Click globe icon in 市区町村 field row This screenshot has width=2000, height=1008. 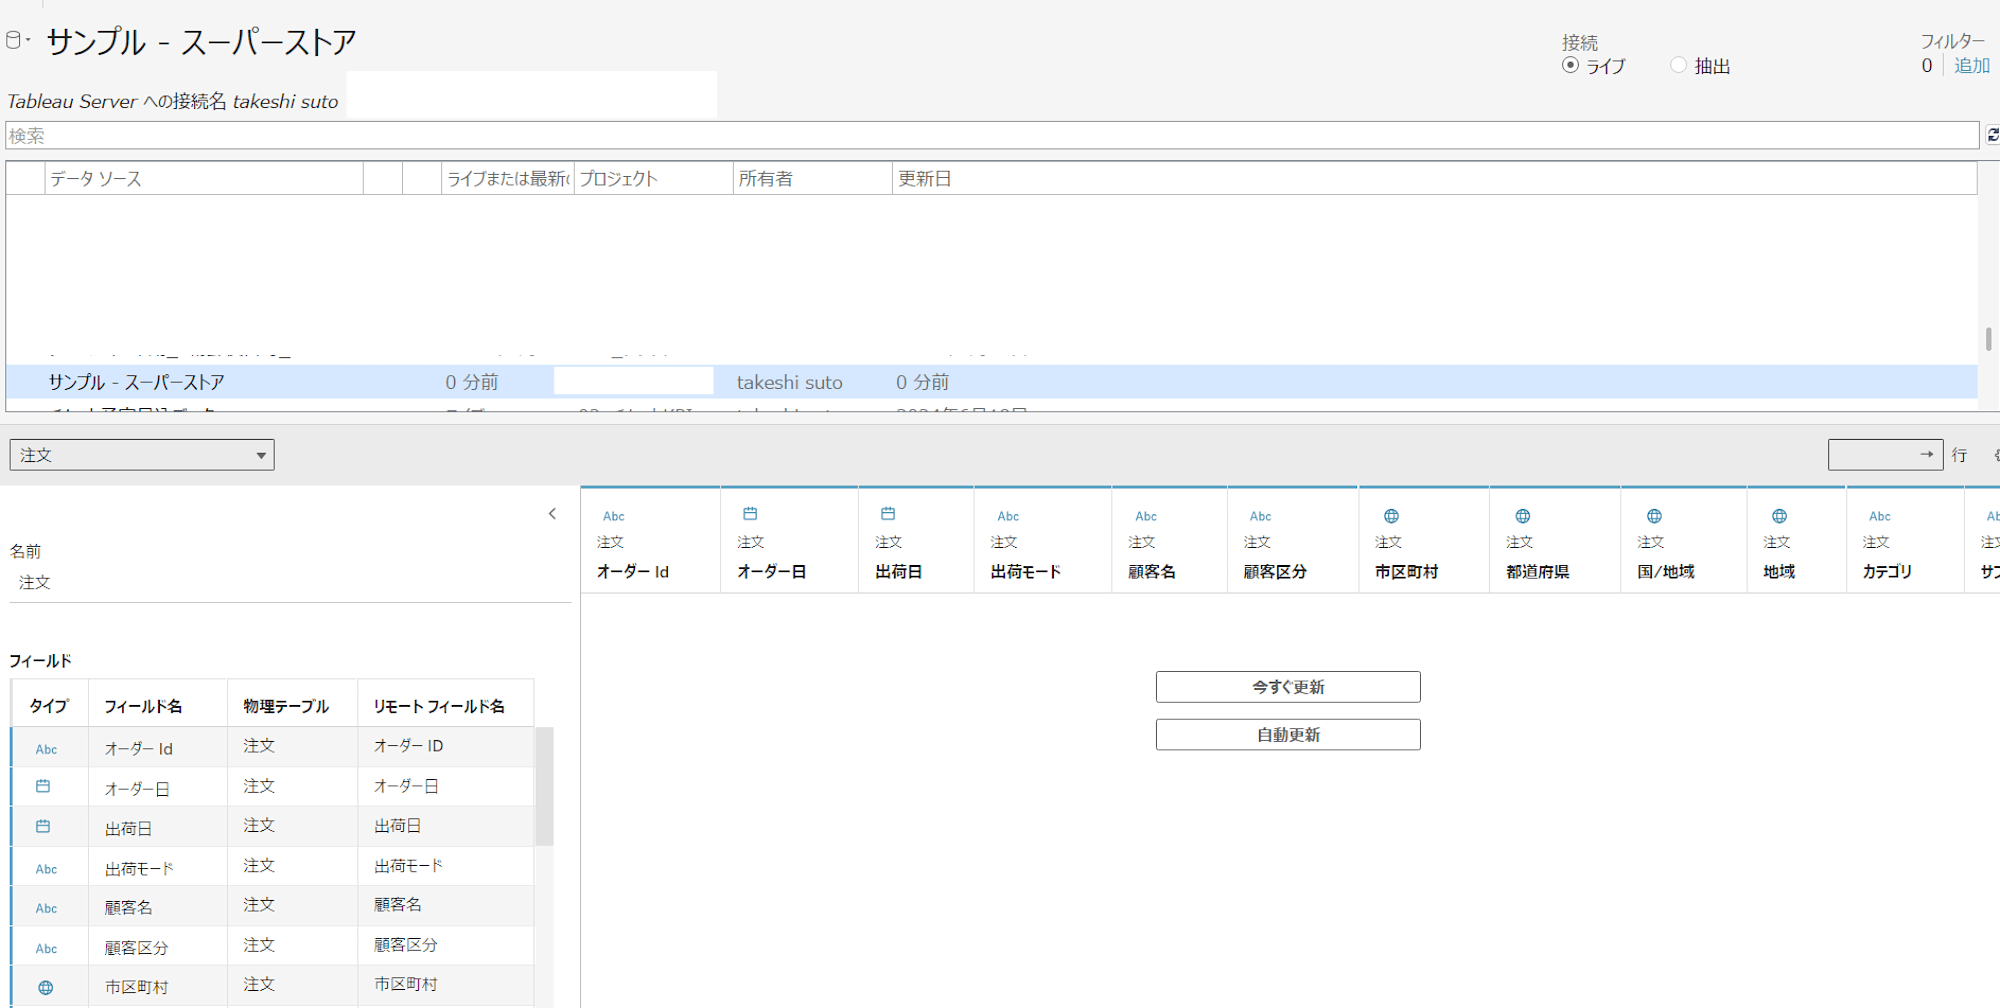45,987
